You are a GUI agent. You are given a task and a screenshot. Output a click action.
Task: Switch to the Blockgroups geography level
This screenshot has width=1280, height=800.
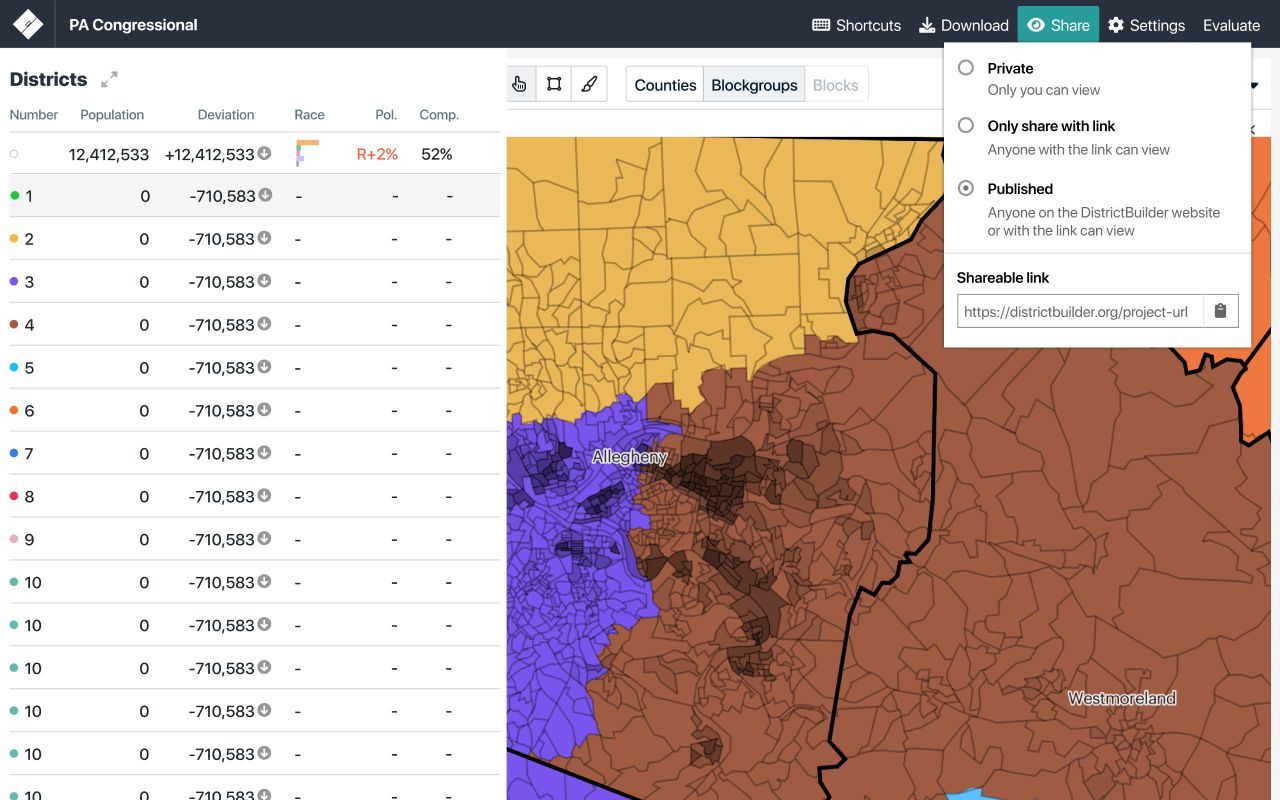[754, 84]
